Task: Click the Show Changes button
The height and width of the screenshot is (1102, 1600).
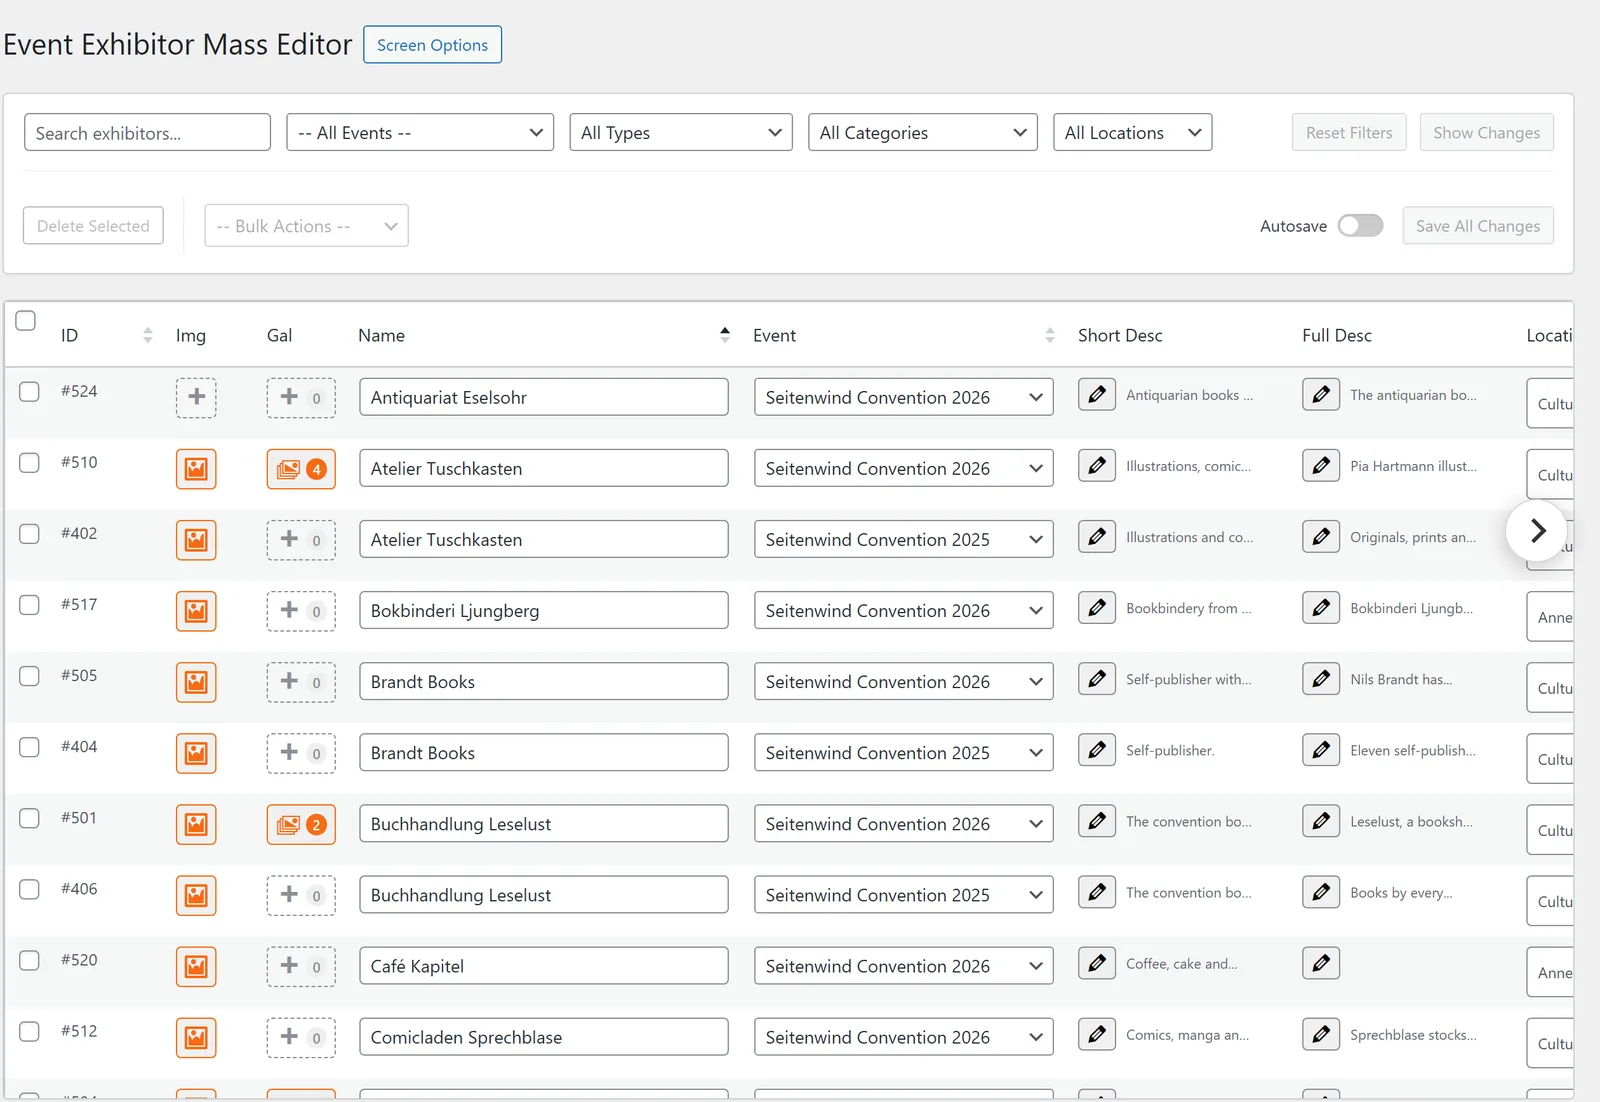Action: click(1486, 133)
